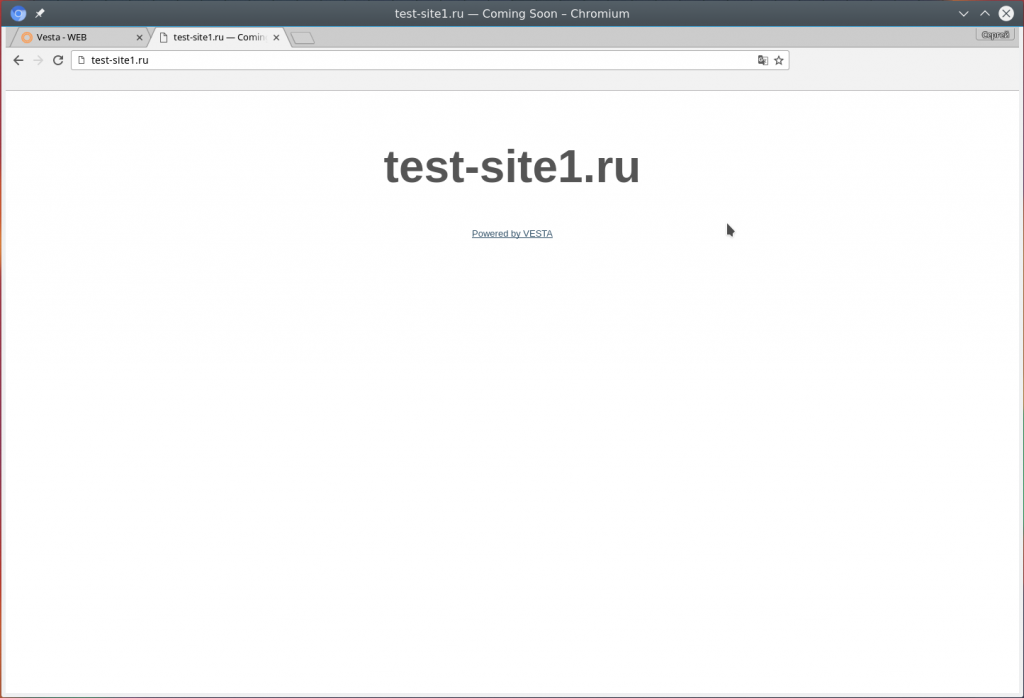Screen dimensions: 1024x698
Task: Open the translate page icon
Action: 762,60
